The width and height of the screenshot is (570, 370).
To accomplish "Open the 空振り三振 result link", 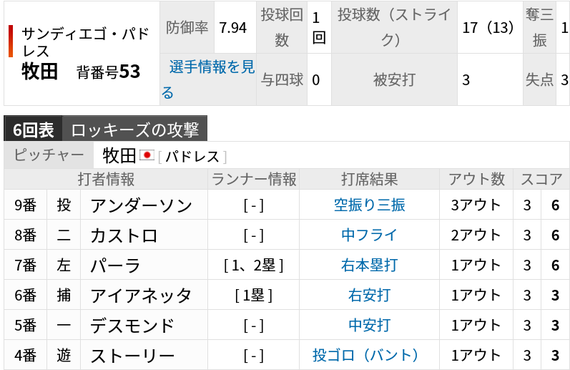I will coord(369,205).
